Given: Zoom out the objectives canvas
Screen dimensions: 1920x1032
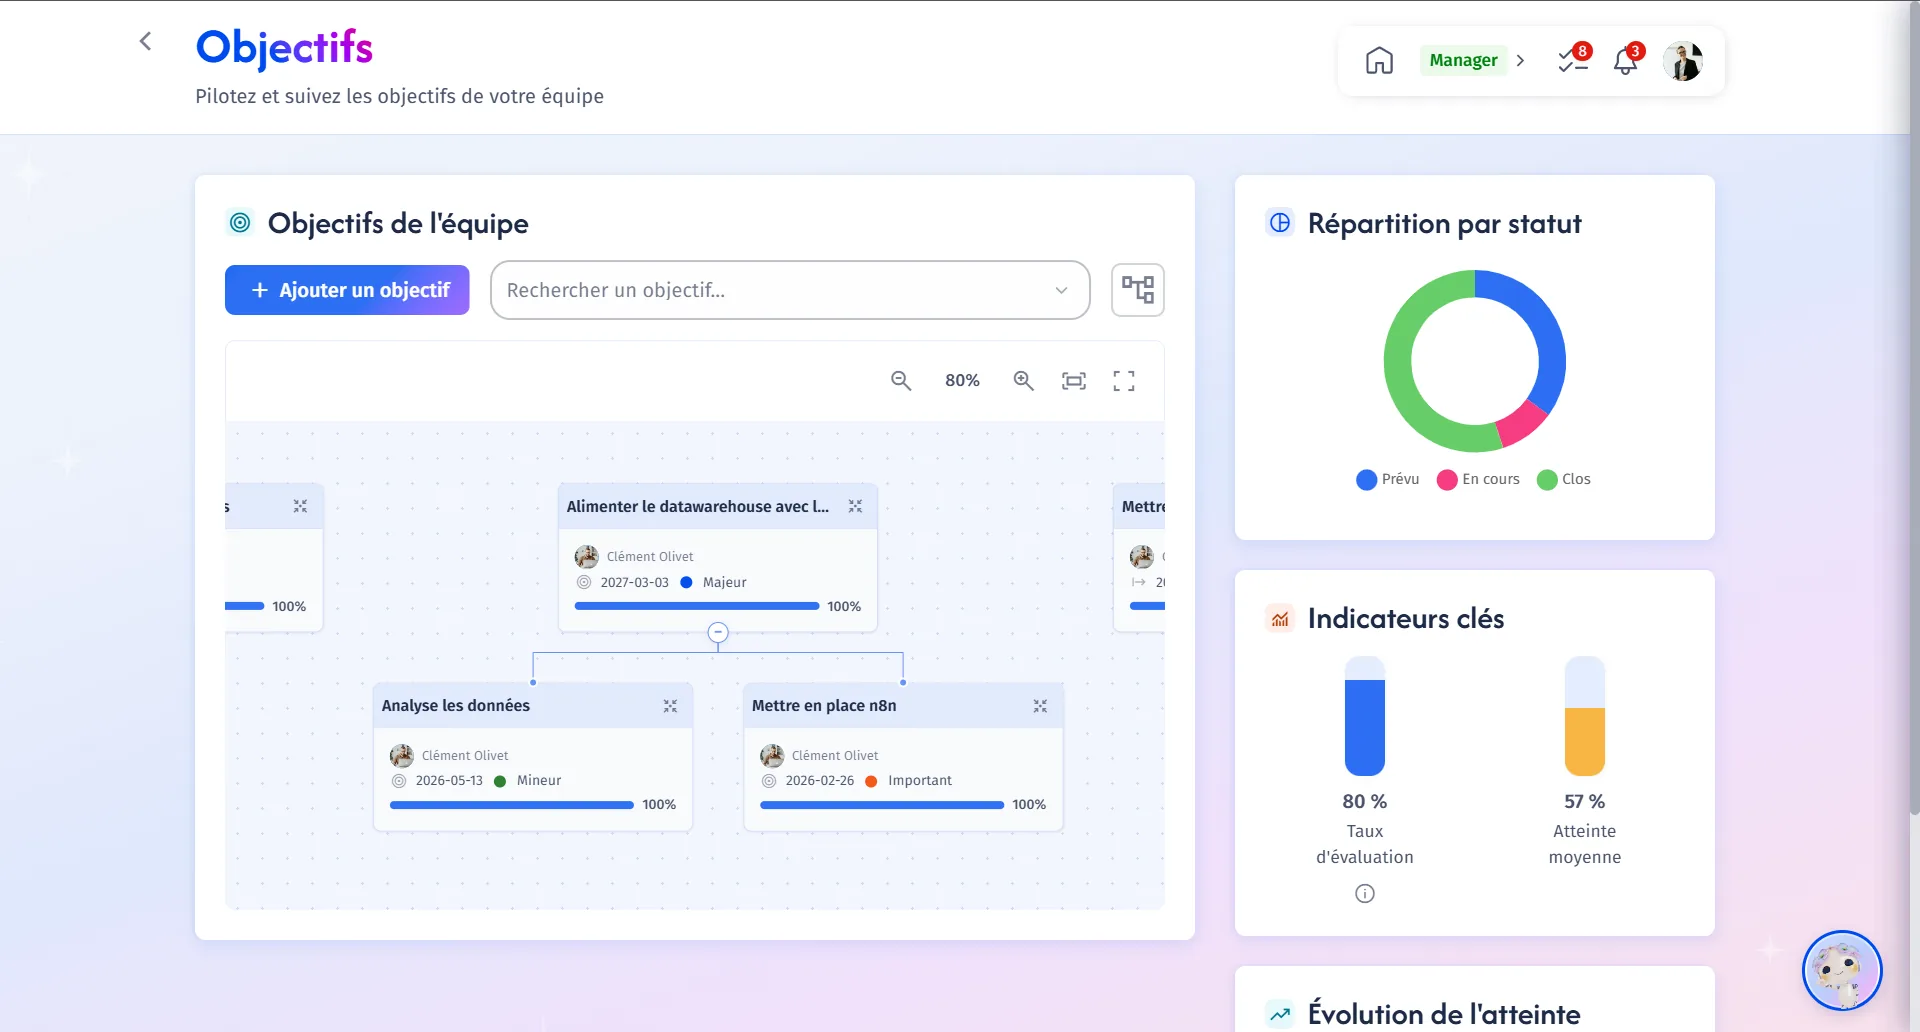Looking at the screenshot, I should (x=901, y=381).
